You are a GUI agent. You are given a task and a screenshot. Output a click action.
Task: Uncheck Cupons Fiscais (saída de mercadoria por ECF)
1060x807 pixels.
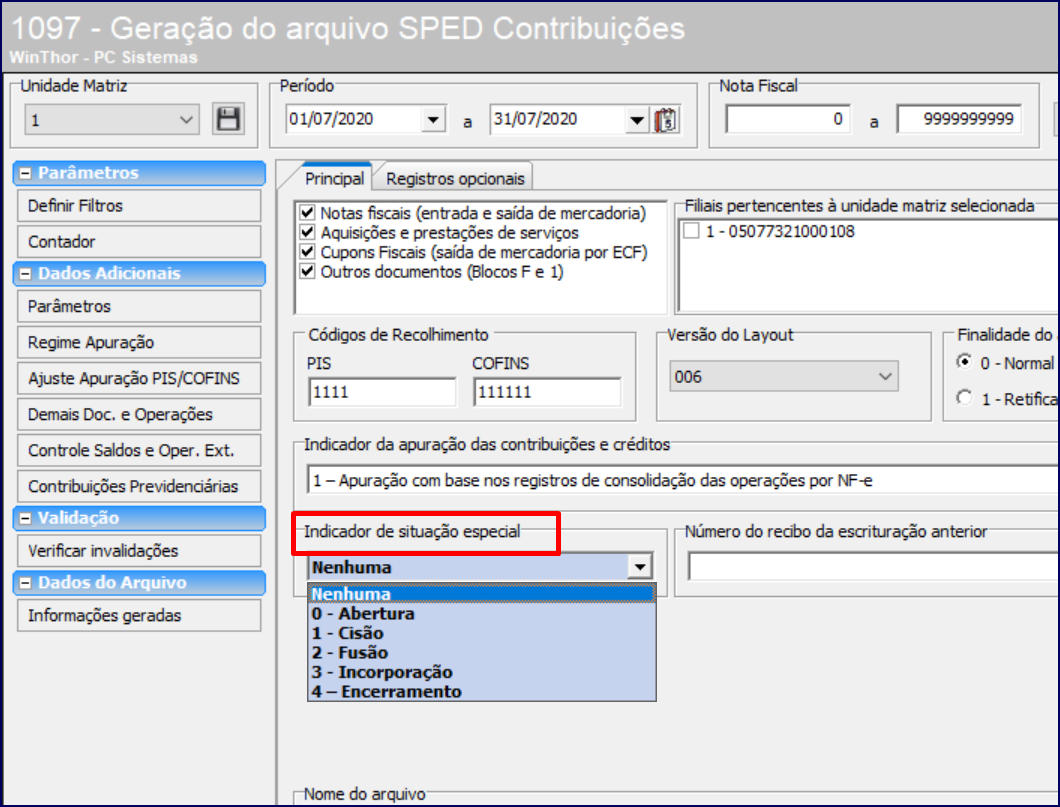coord(308,252)
